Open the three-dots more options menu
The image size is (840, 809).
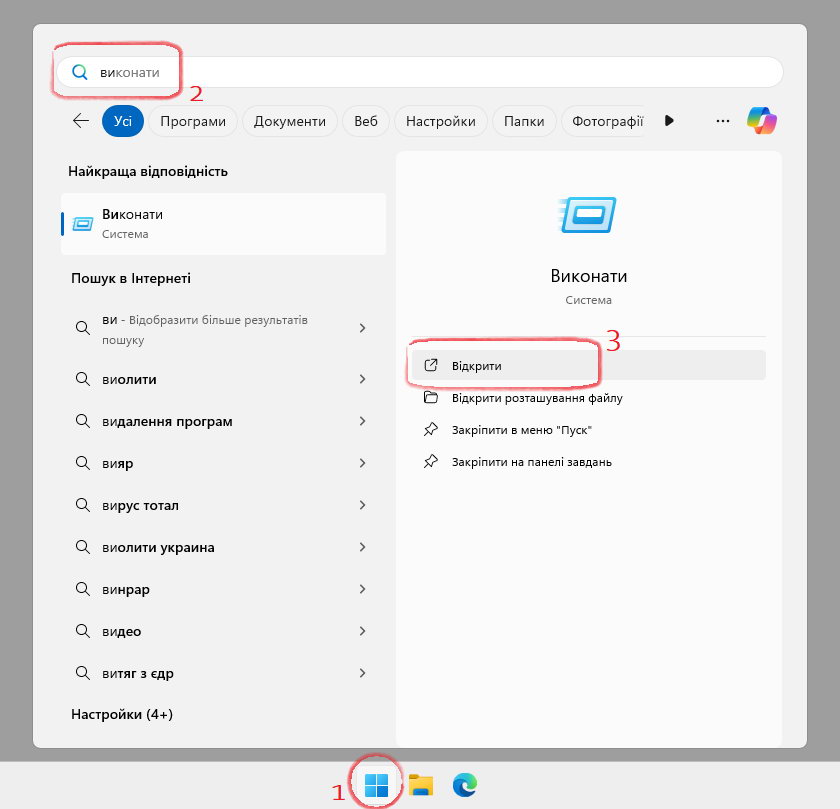pyautogui.click(x=723, y=121)
